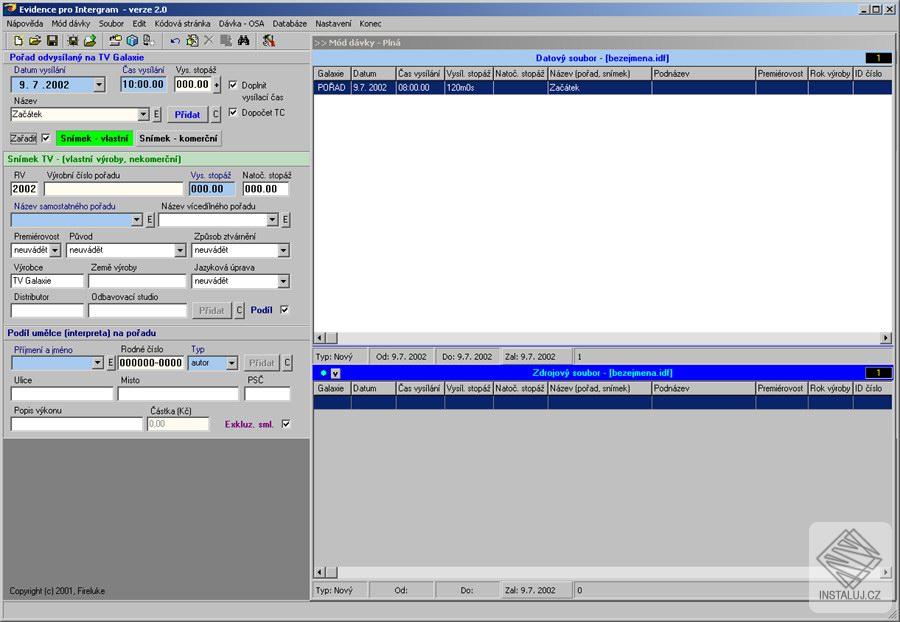Uncheck the Dopočet TC checkbox
900x622 pixels.
(233, 112)
